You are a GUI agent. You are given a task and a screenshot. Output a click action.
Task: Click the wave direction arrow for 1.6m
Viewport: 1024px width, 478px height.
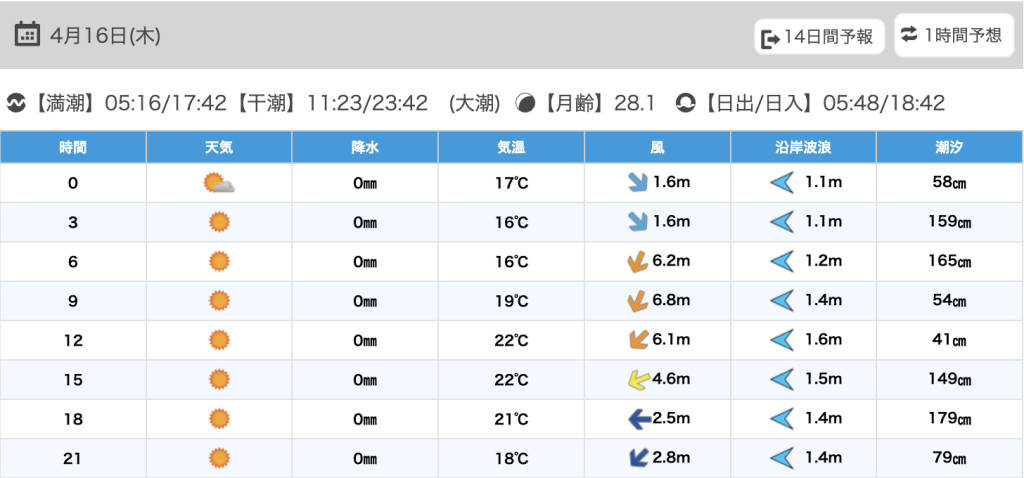[x=781, y=340]
